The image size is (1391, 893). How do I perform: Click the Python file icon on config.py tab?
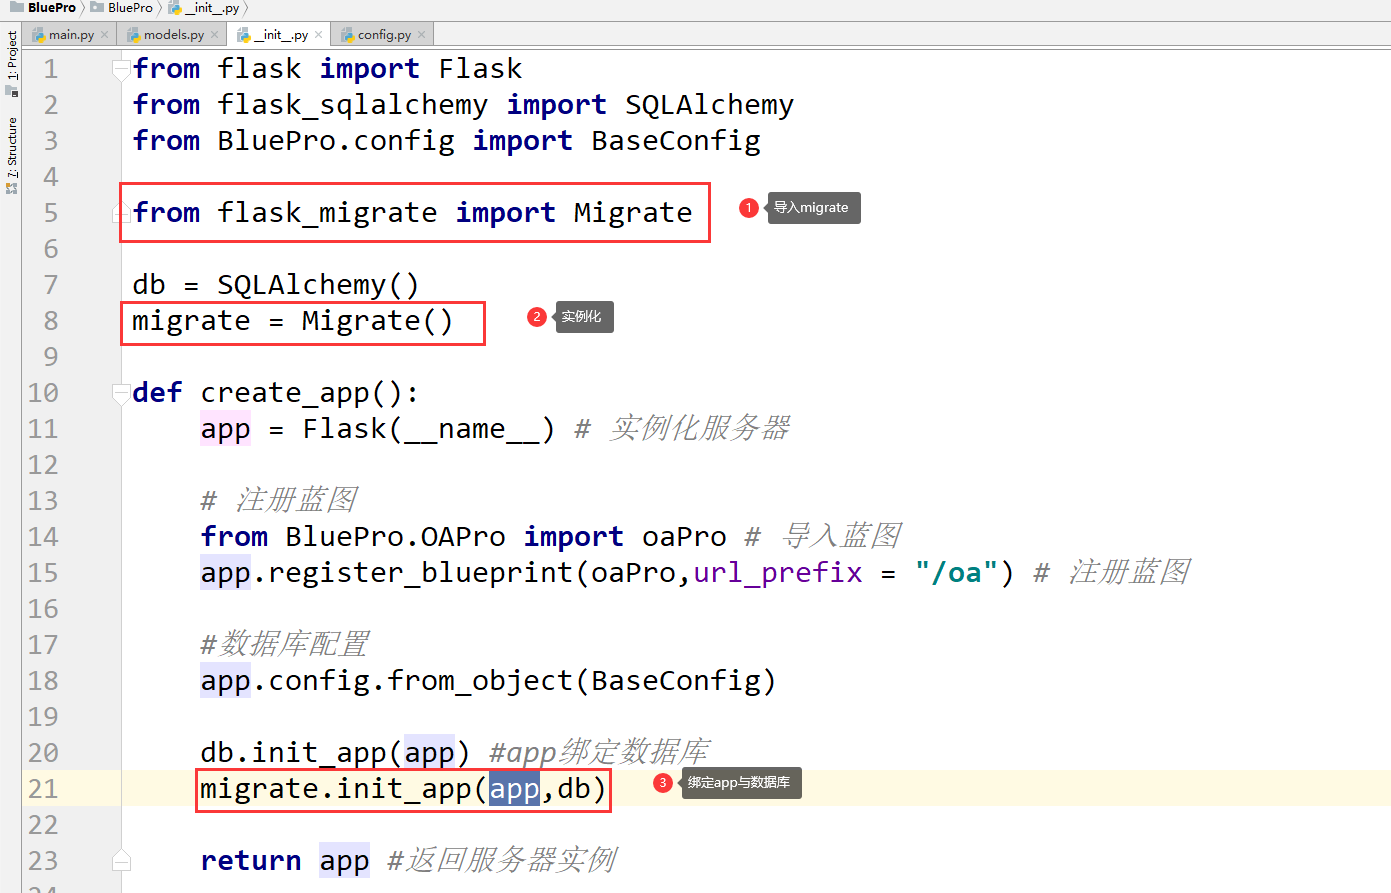[348, 35]
